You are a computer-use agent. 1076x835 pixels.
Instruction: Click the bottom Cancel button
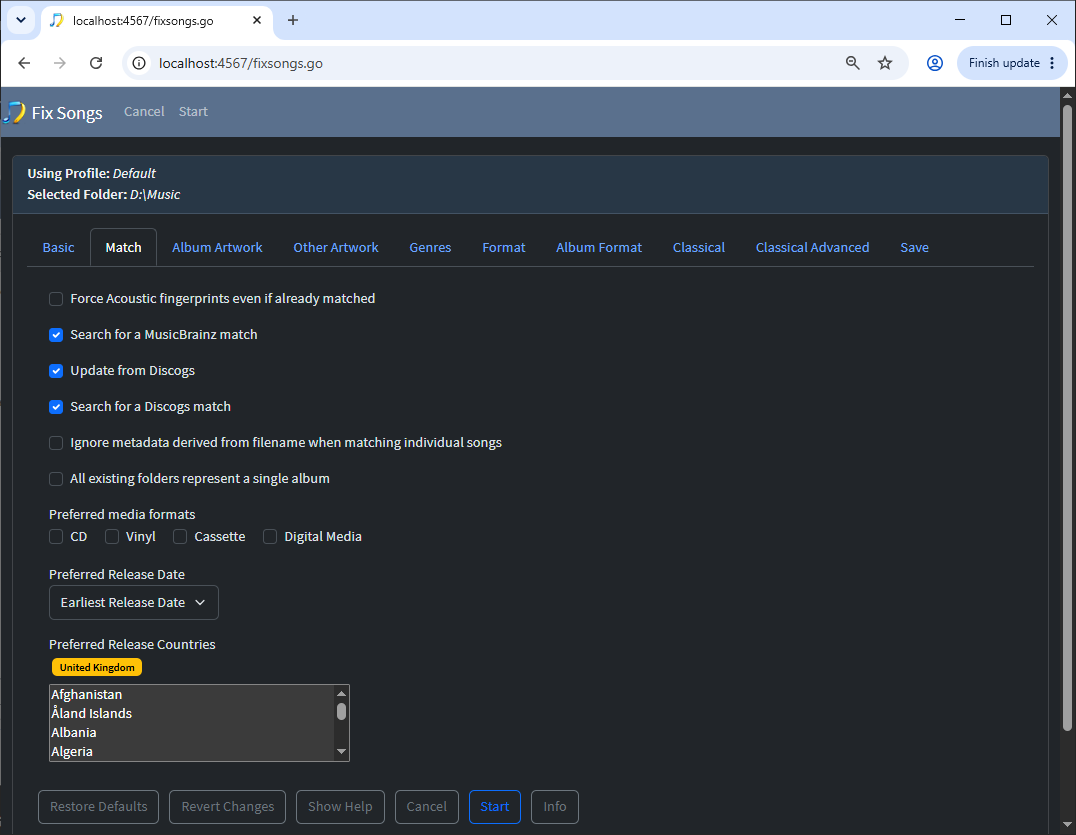pos(427,807)
